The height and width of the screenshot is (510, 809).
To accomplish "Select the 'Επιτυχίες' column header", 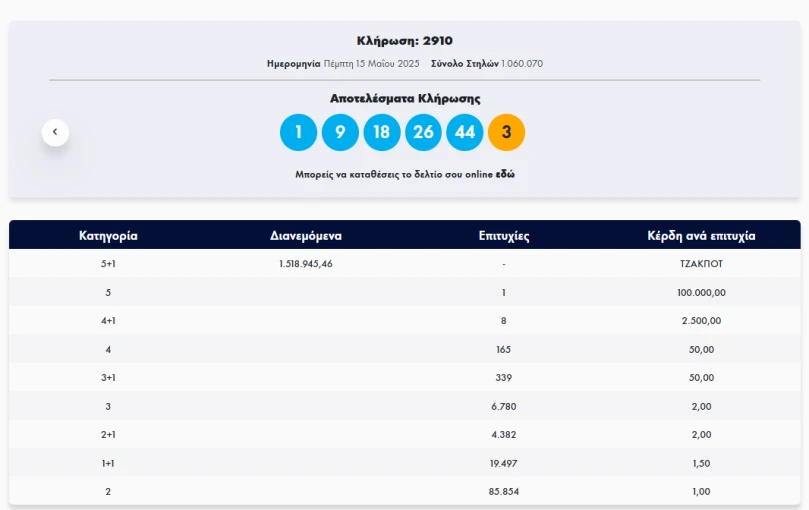I will coord(504,236).
